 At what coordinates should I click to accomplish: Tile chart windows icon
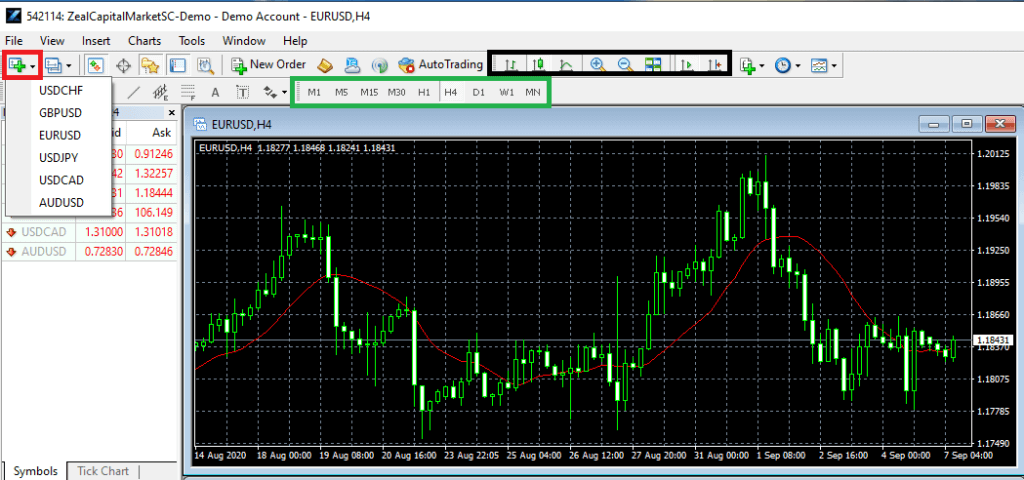pos(653,65)
